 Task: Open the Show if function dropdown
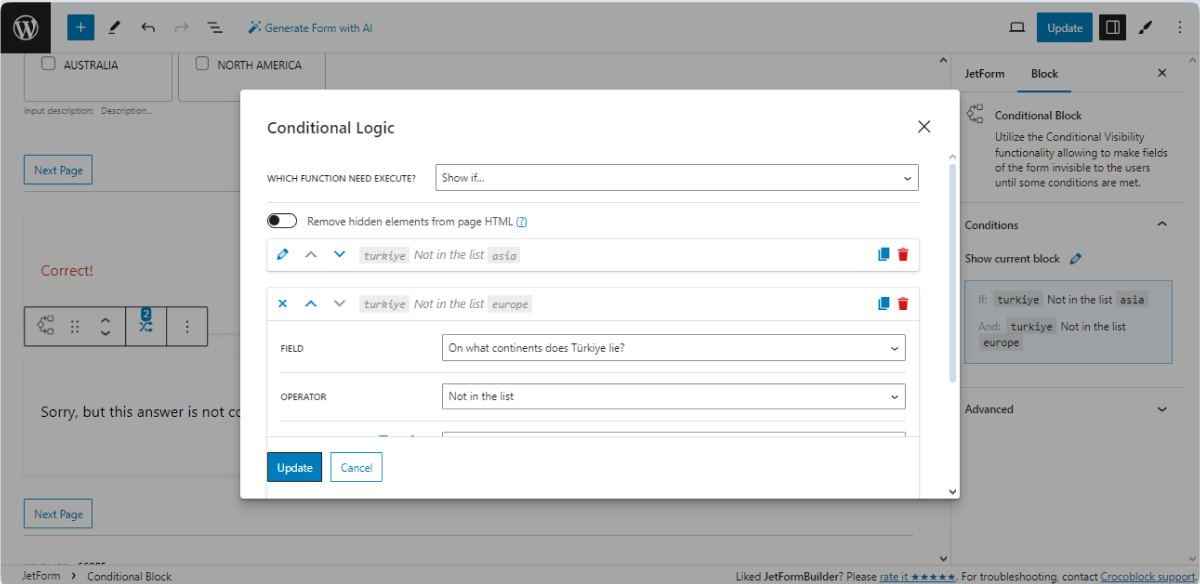pos(675,177)
